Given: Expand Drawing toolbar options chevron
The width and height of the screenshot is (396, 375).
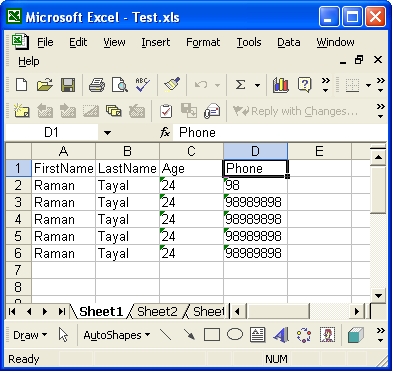Looking at the screenshot, I should (x=381, y=335).
